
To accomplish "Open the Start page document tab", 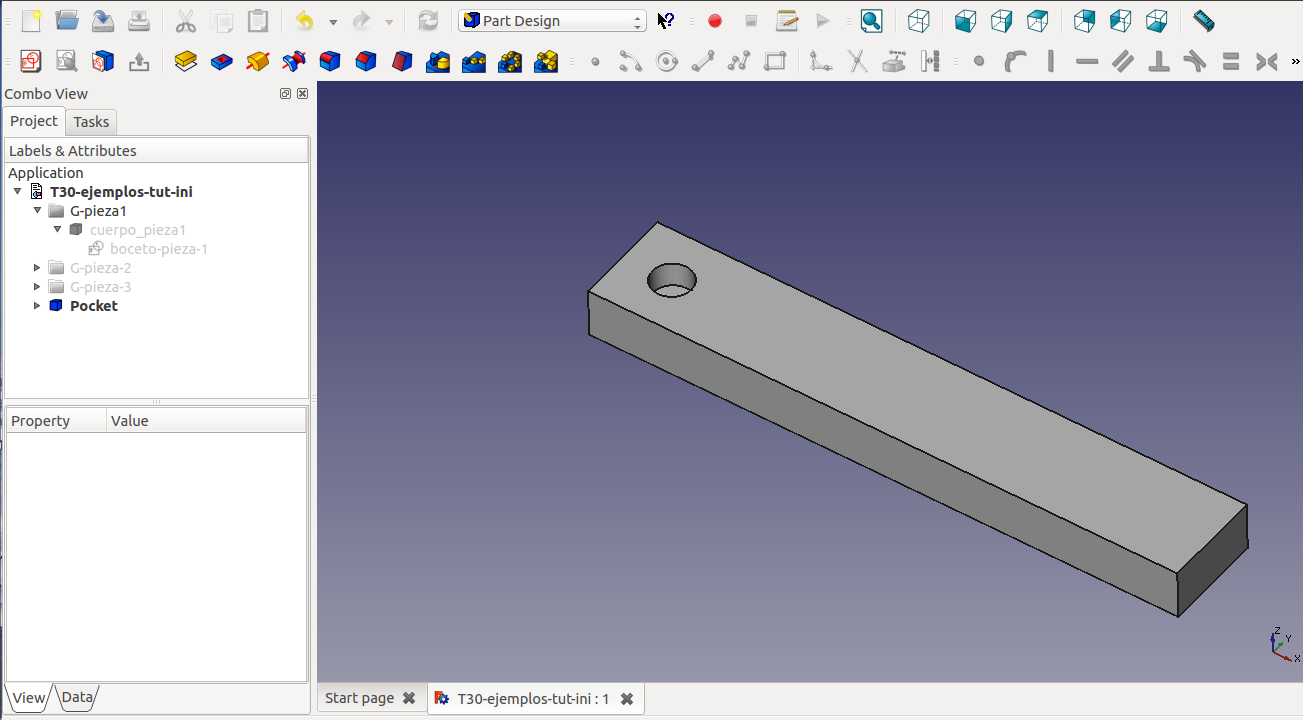I will pos(359,698).
